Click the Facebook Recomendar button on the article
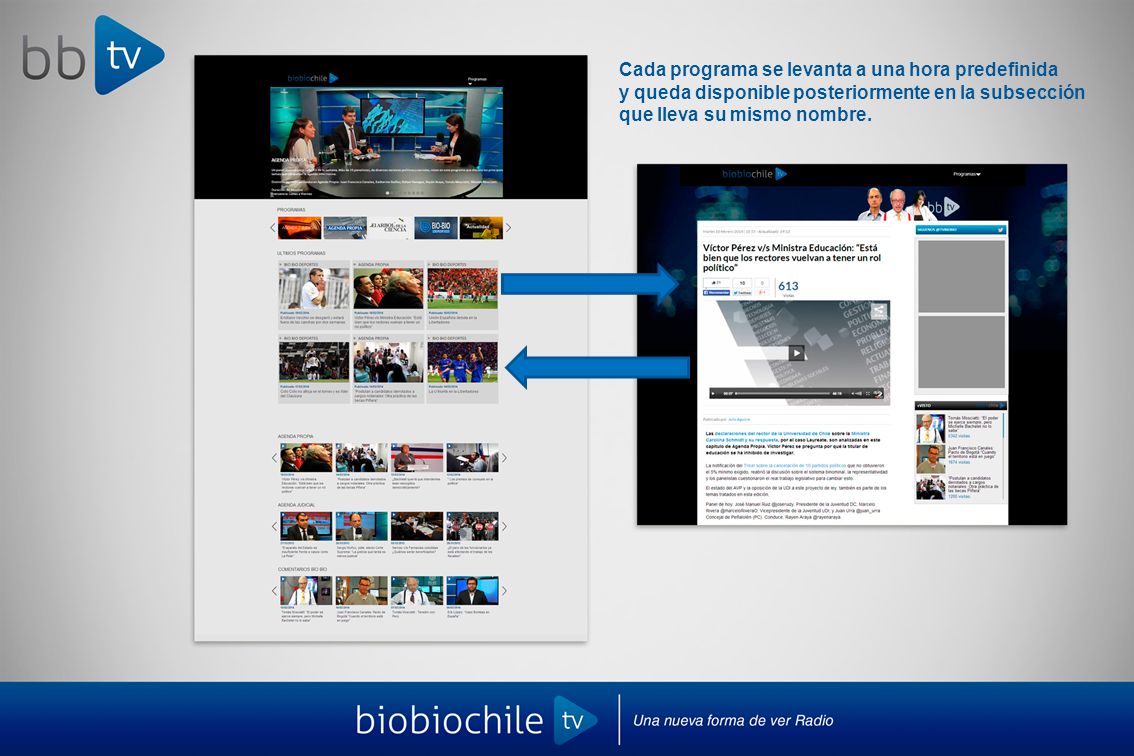 pyautogui.click(x=717, y=292)
